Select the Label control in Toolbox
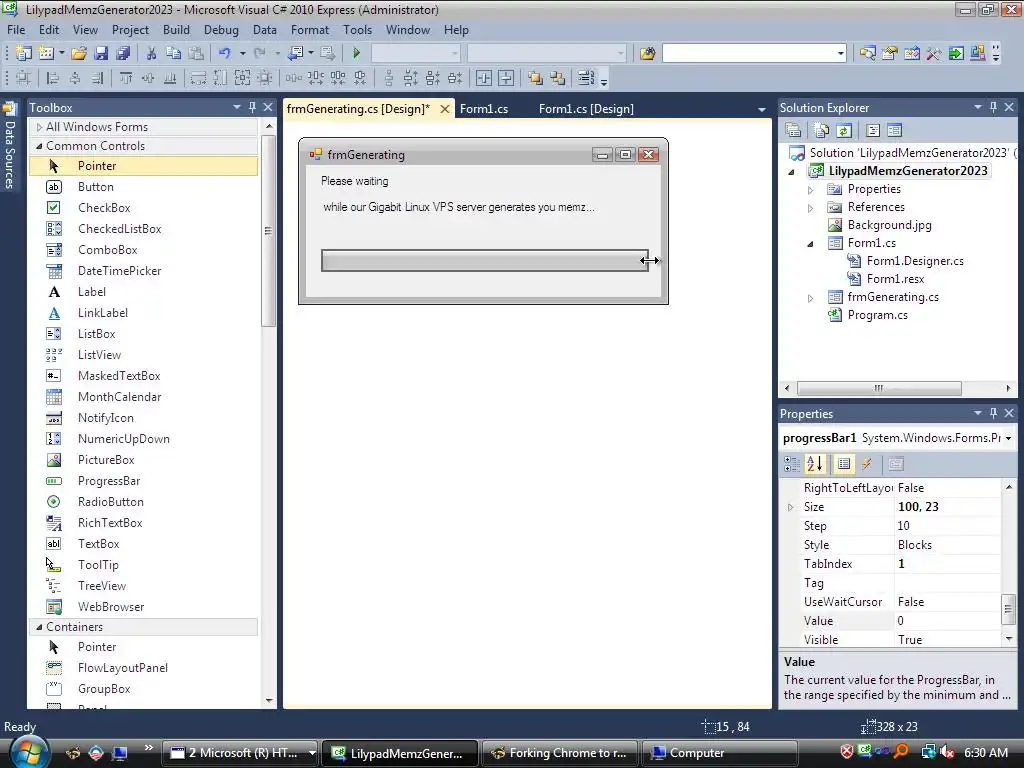 click(x=91, y=292)
